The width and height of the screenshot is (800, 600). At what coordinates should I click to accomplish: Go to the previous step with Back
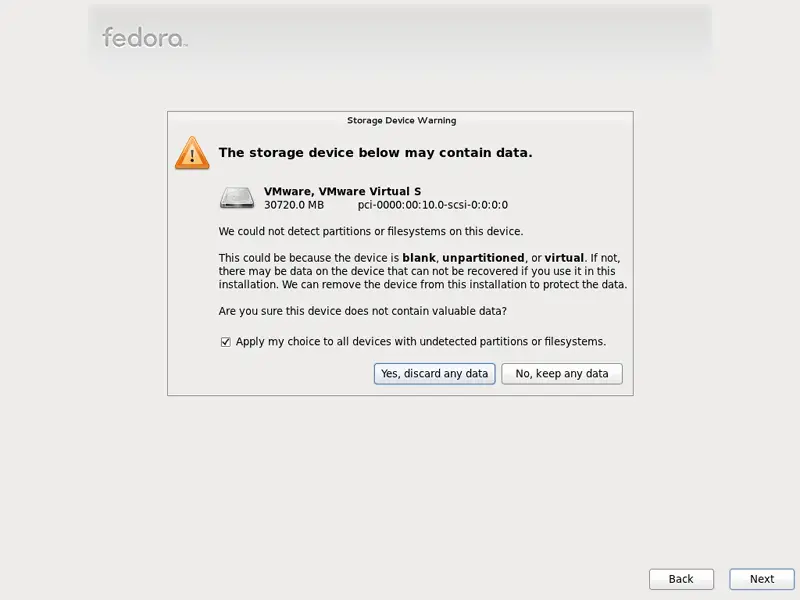click(681, 579)
